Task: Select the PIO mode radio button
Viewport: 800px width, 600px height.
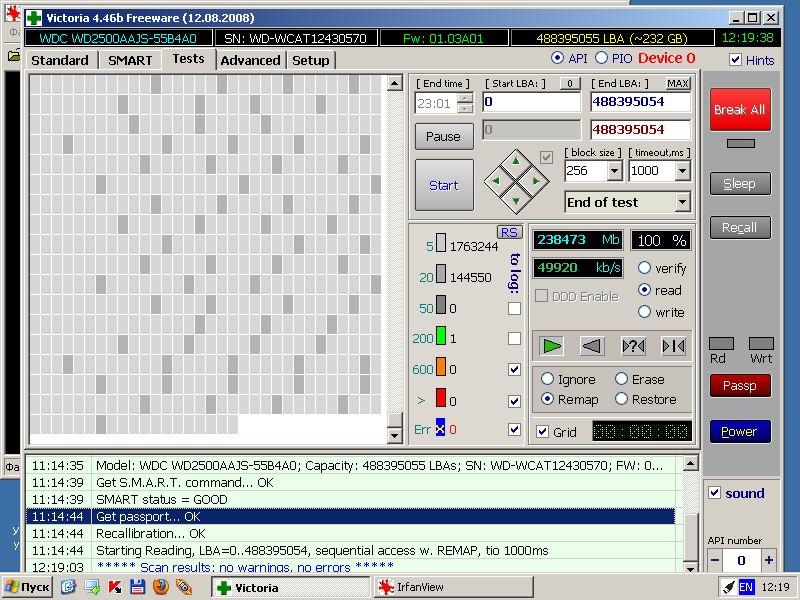Action: point(602,58)
